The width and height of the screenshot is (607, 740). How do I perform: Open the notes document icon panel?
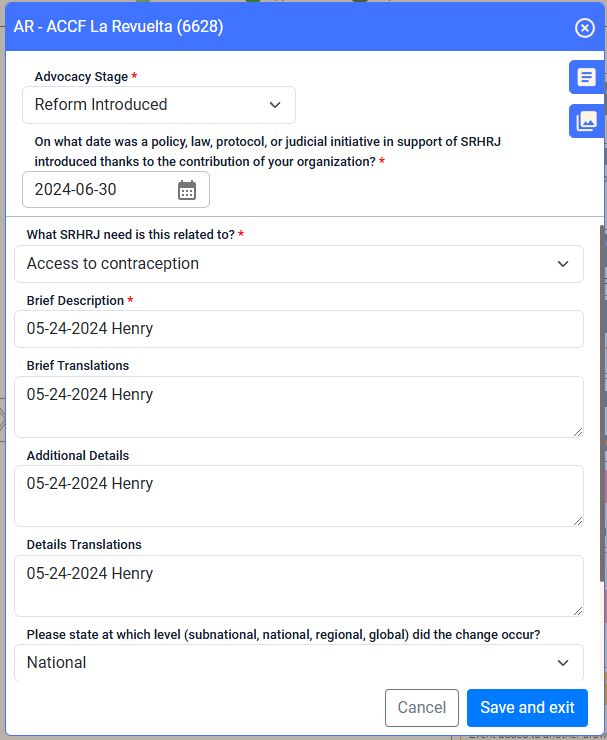(586, 77)
